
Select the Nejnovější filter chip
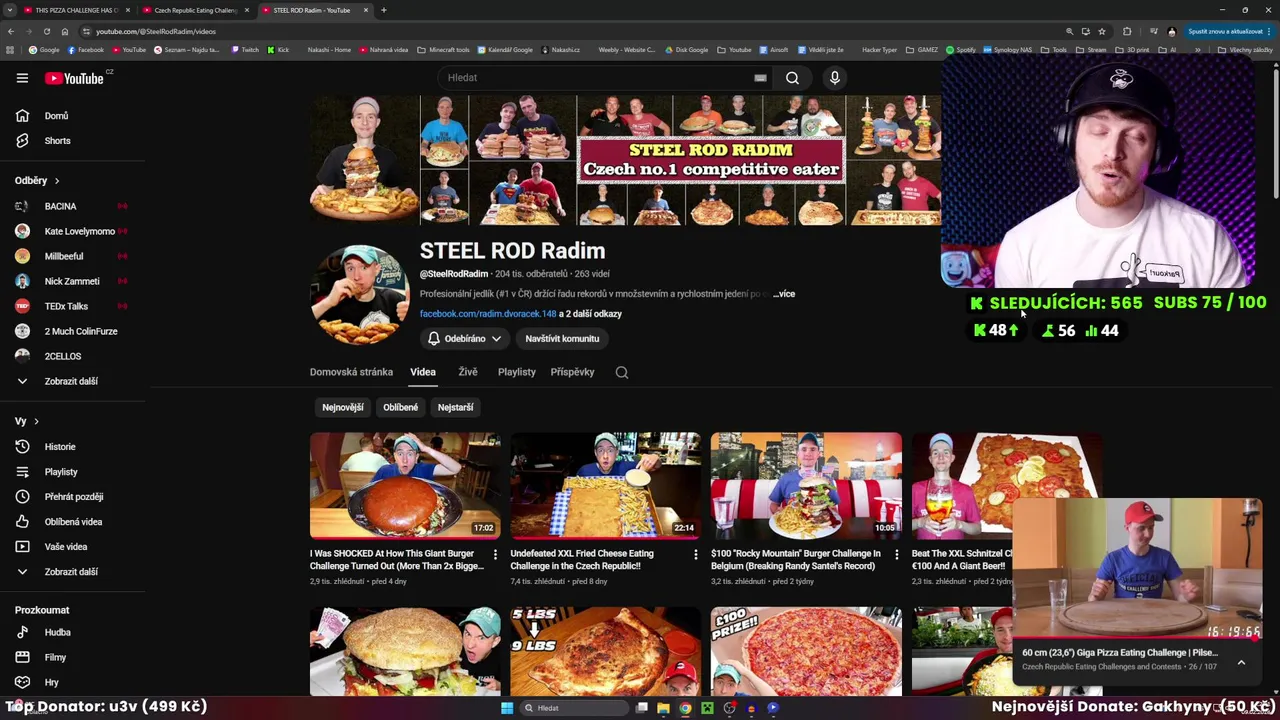pos(343,407)
